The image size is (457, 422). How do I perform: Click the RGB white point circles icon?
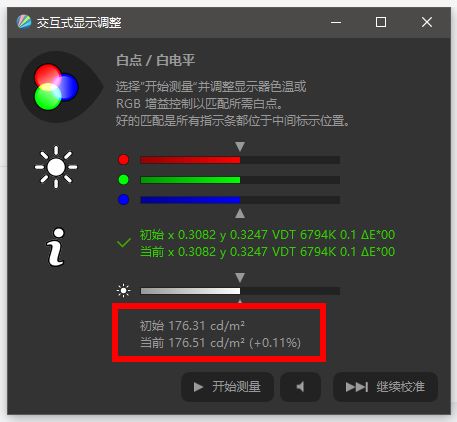tap(57, 87)
